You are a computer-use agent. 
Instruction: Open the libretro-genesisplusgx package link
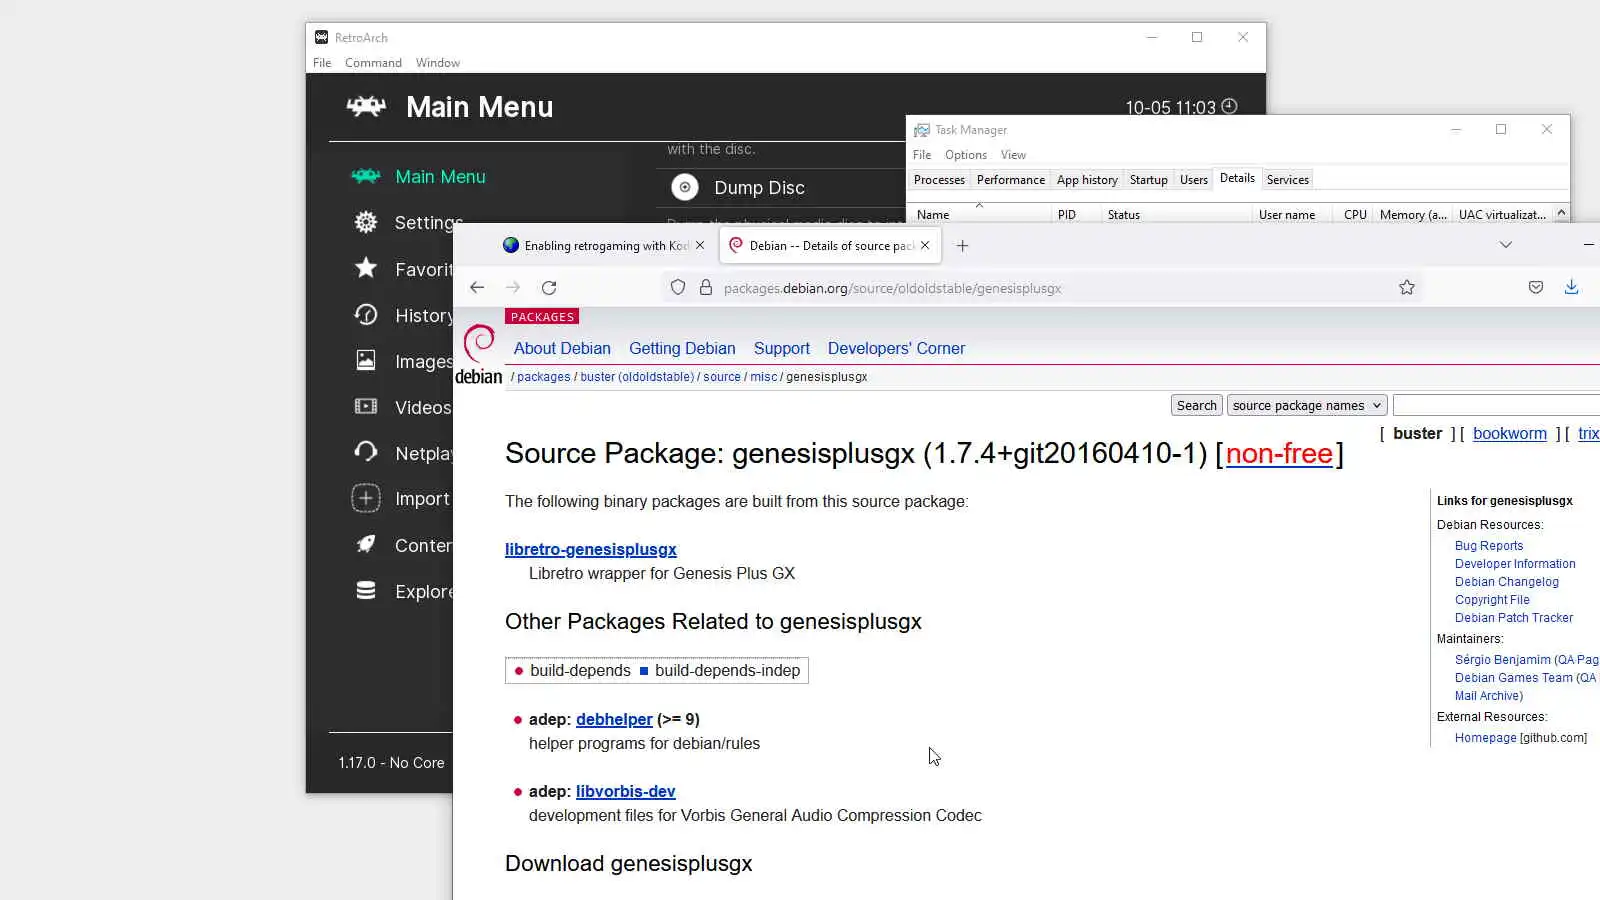[591, 549]
